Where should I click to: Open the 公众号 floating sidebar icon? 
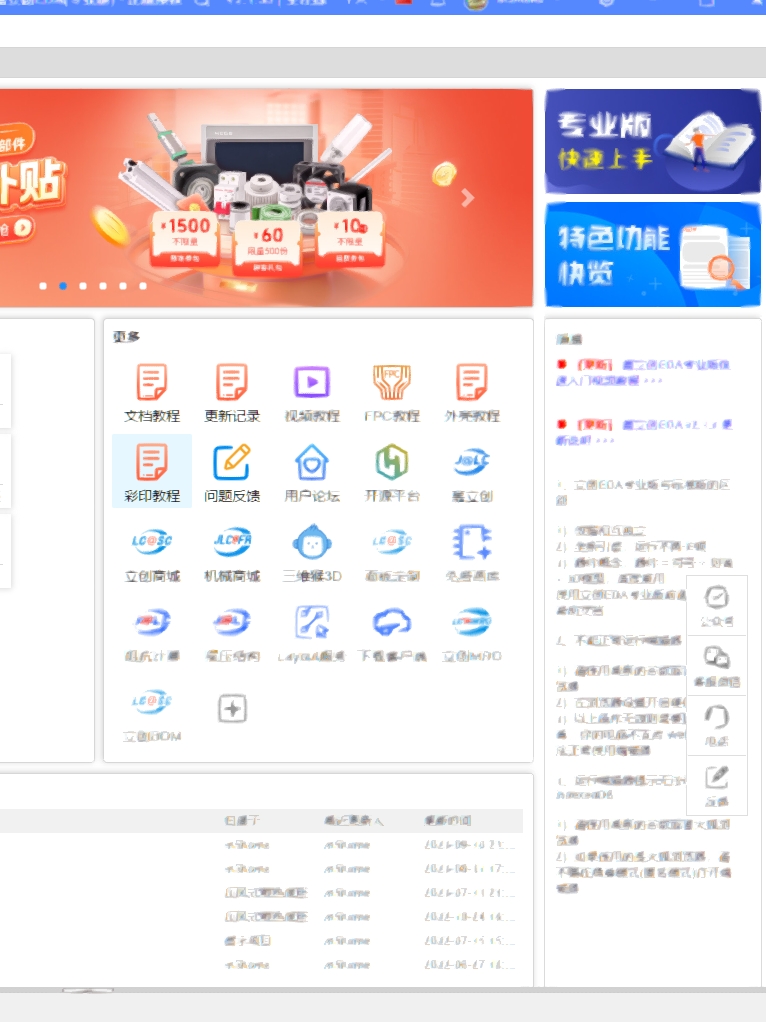click(x=716, y=597)
